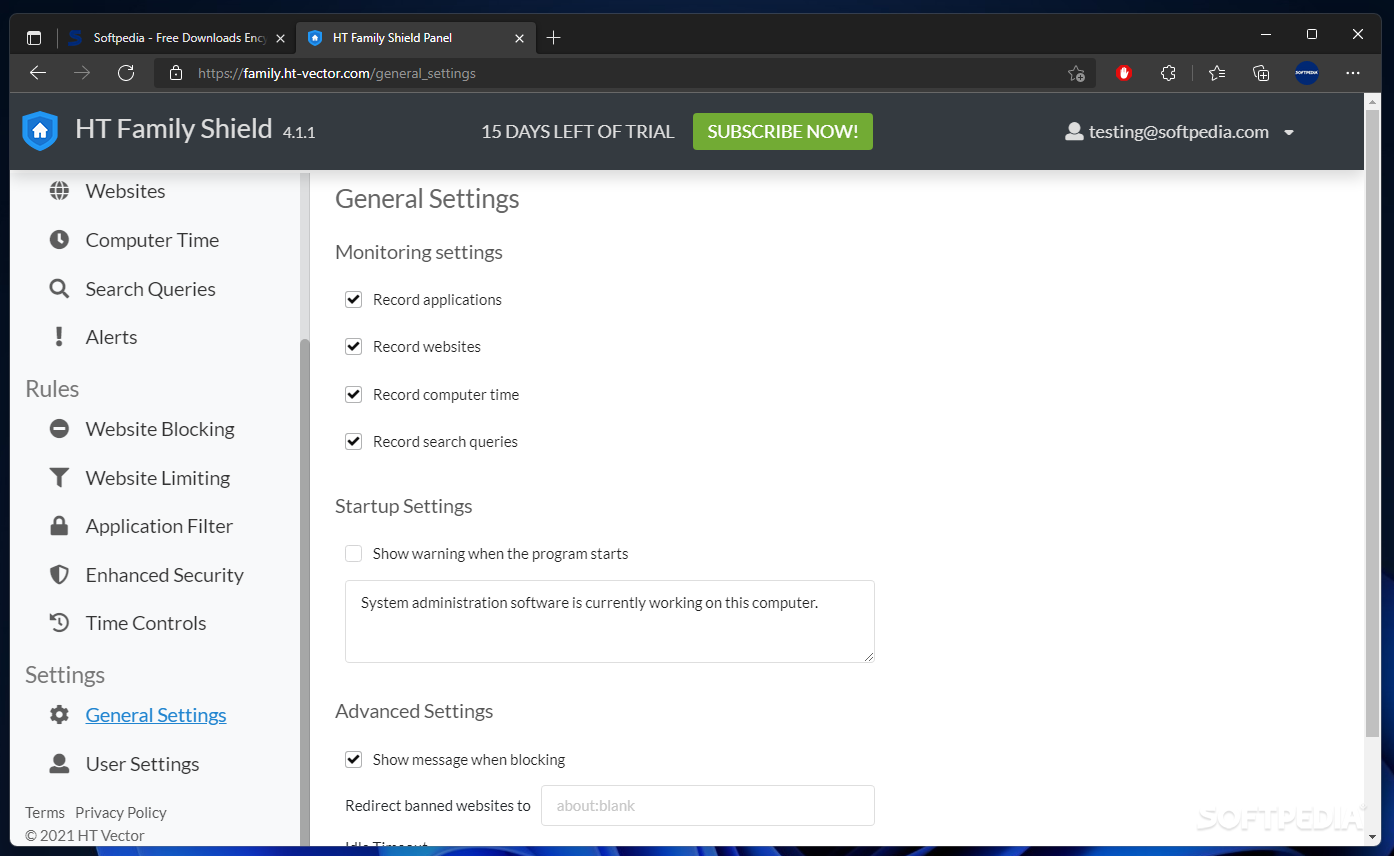This screenshot has width=1394, height=856.
Task: Click the Application Filter padlock icon
Action: tap(60, 526)
